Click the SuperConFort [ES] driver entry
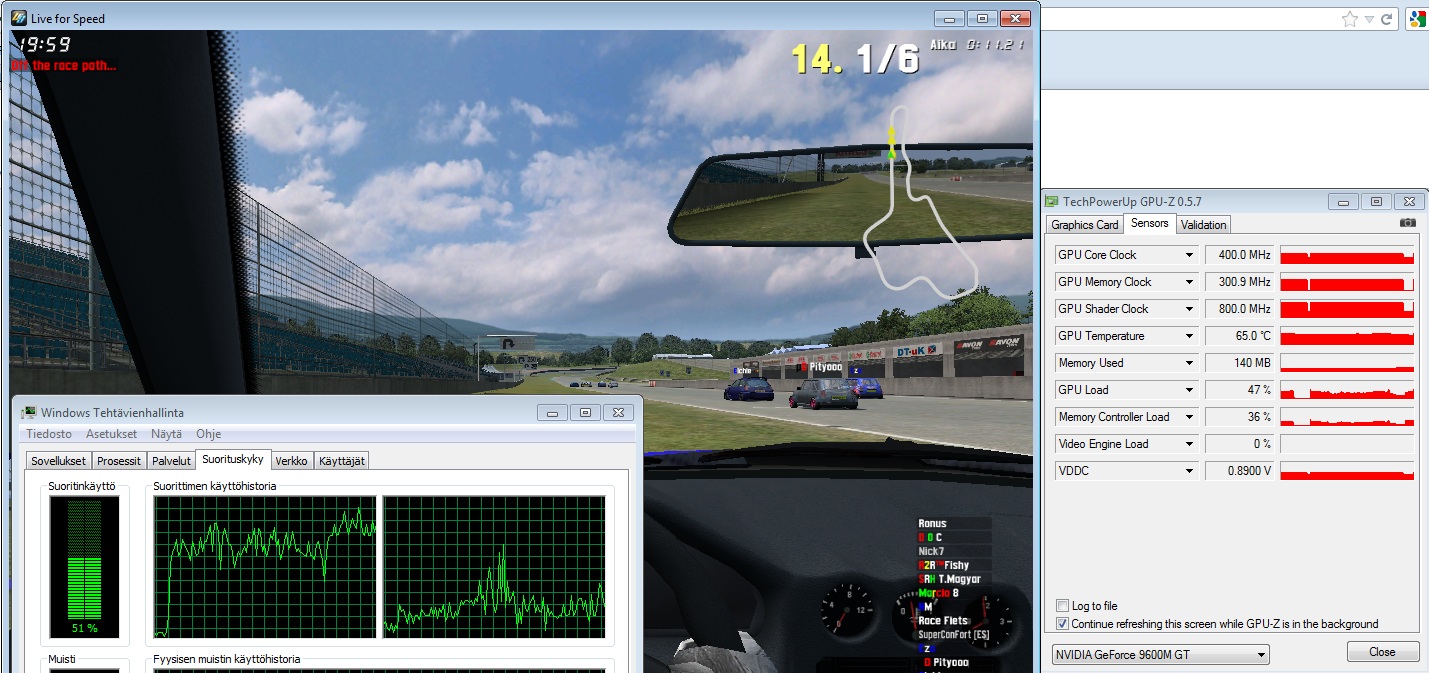The height and width of the screenshot is (673, 1429). 953,635
